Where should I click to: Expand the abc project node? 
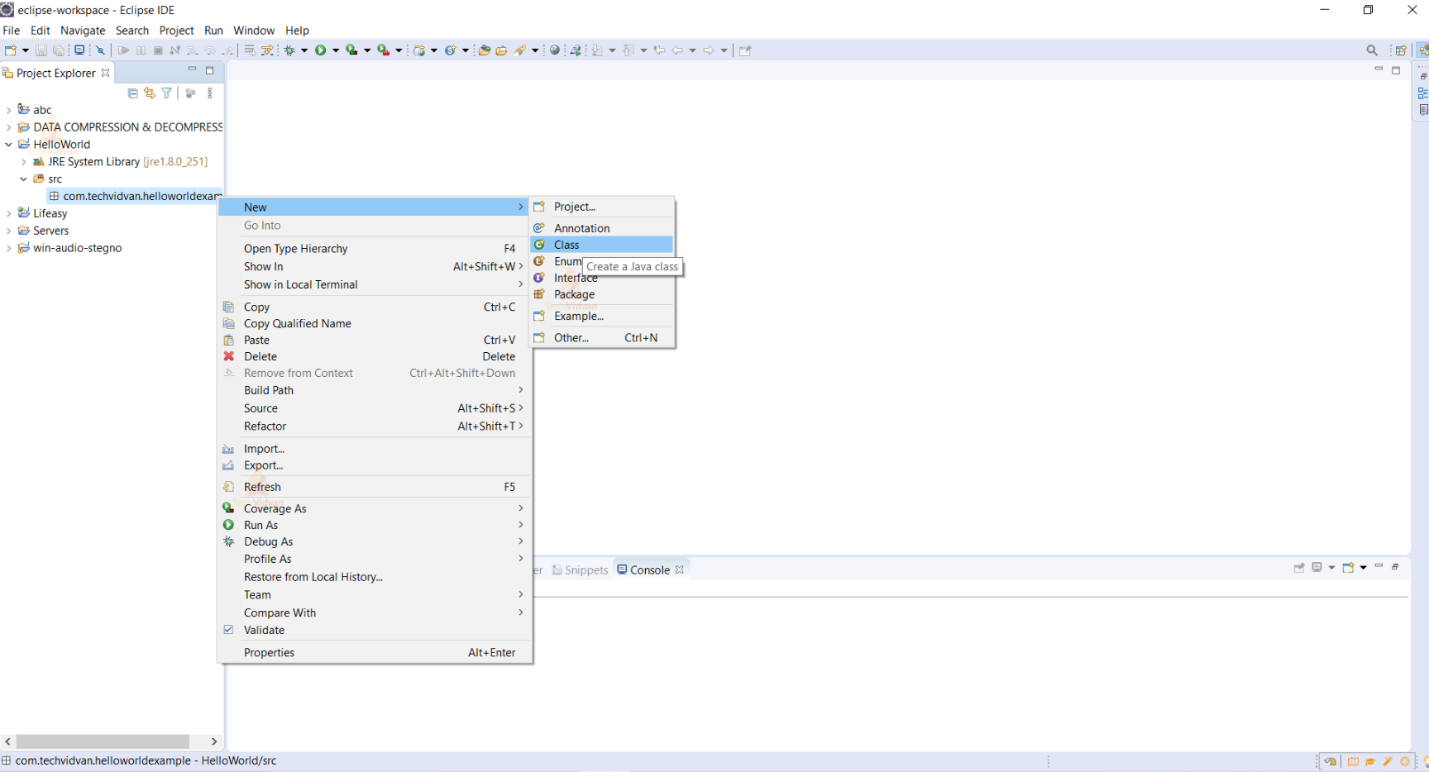[x=8, y=110]
